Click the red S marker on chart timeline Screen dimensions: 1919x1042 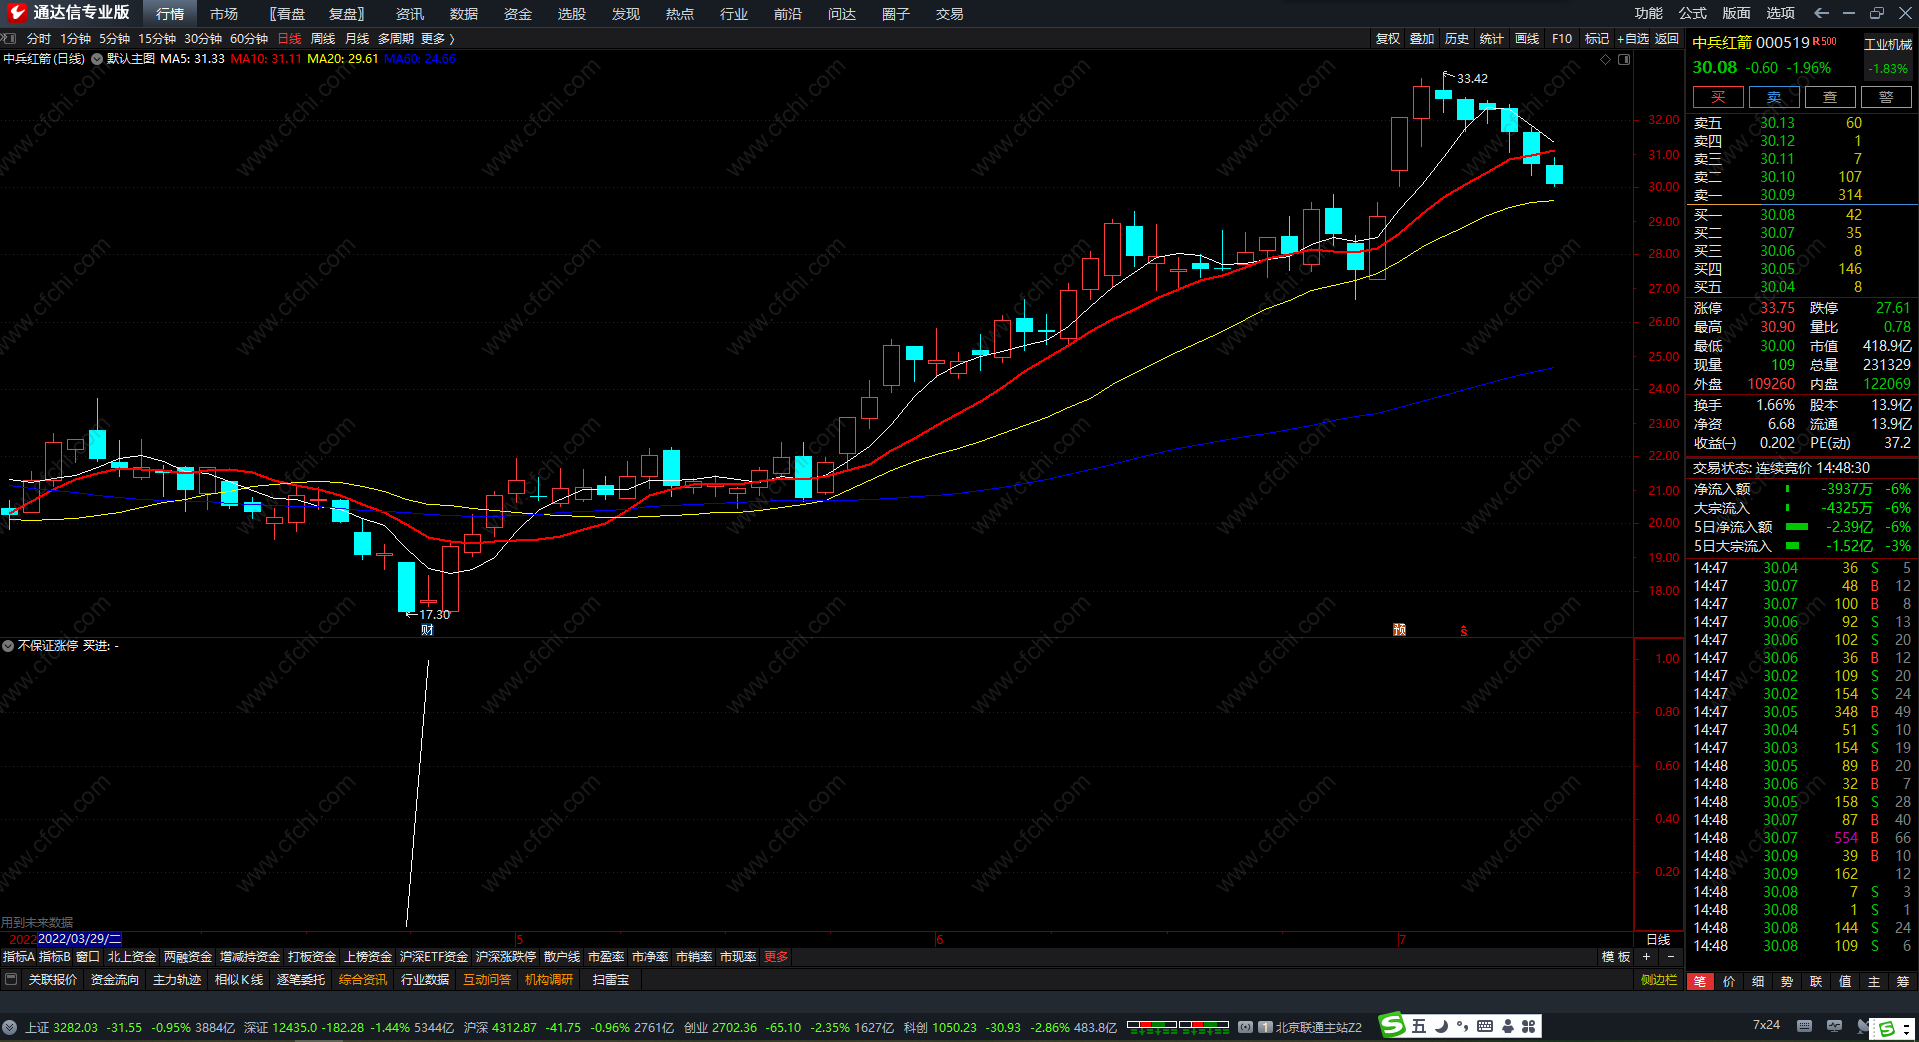[1463, 631]
